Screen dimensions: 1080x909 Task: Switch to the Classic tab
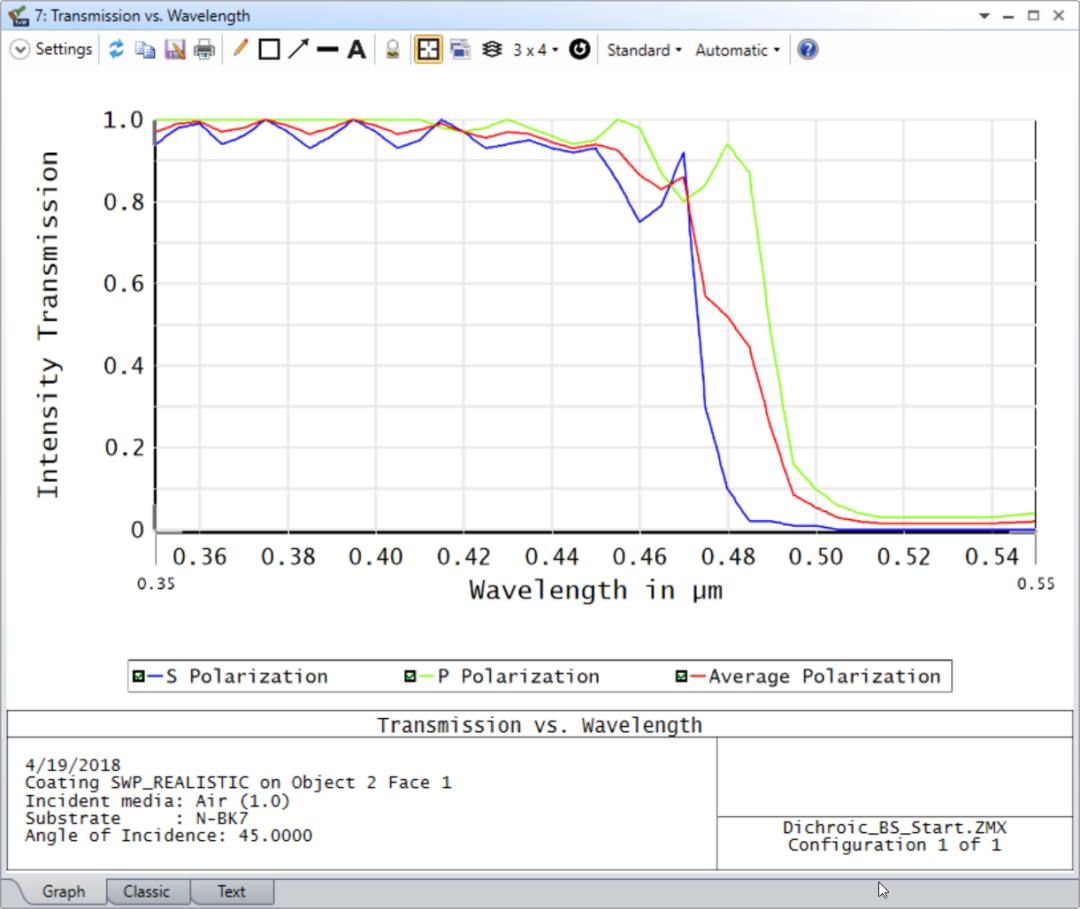tap(147, 891)
